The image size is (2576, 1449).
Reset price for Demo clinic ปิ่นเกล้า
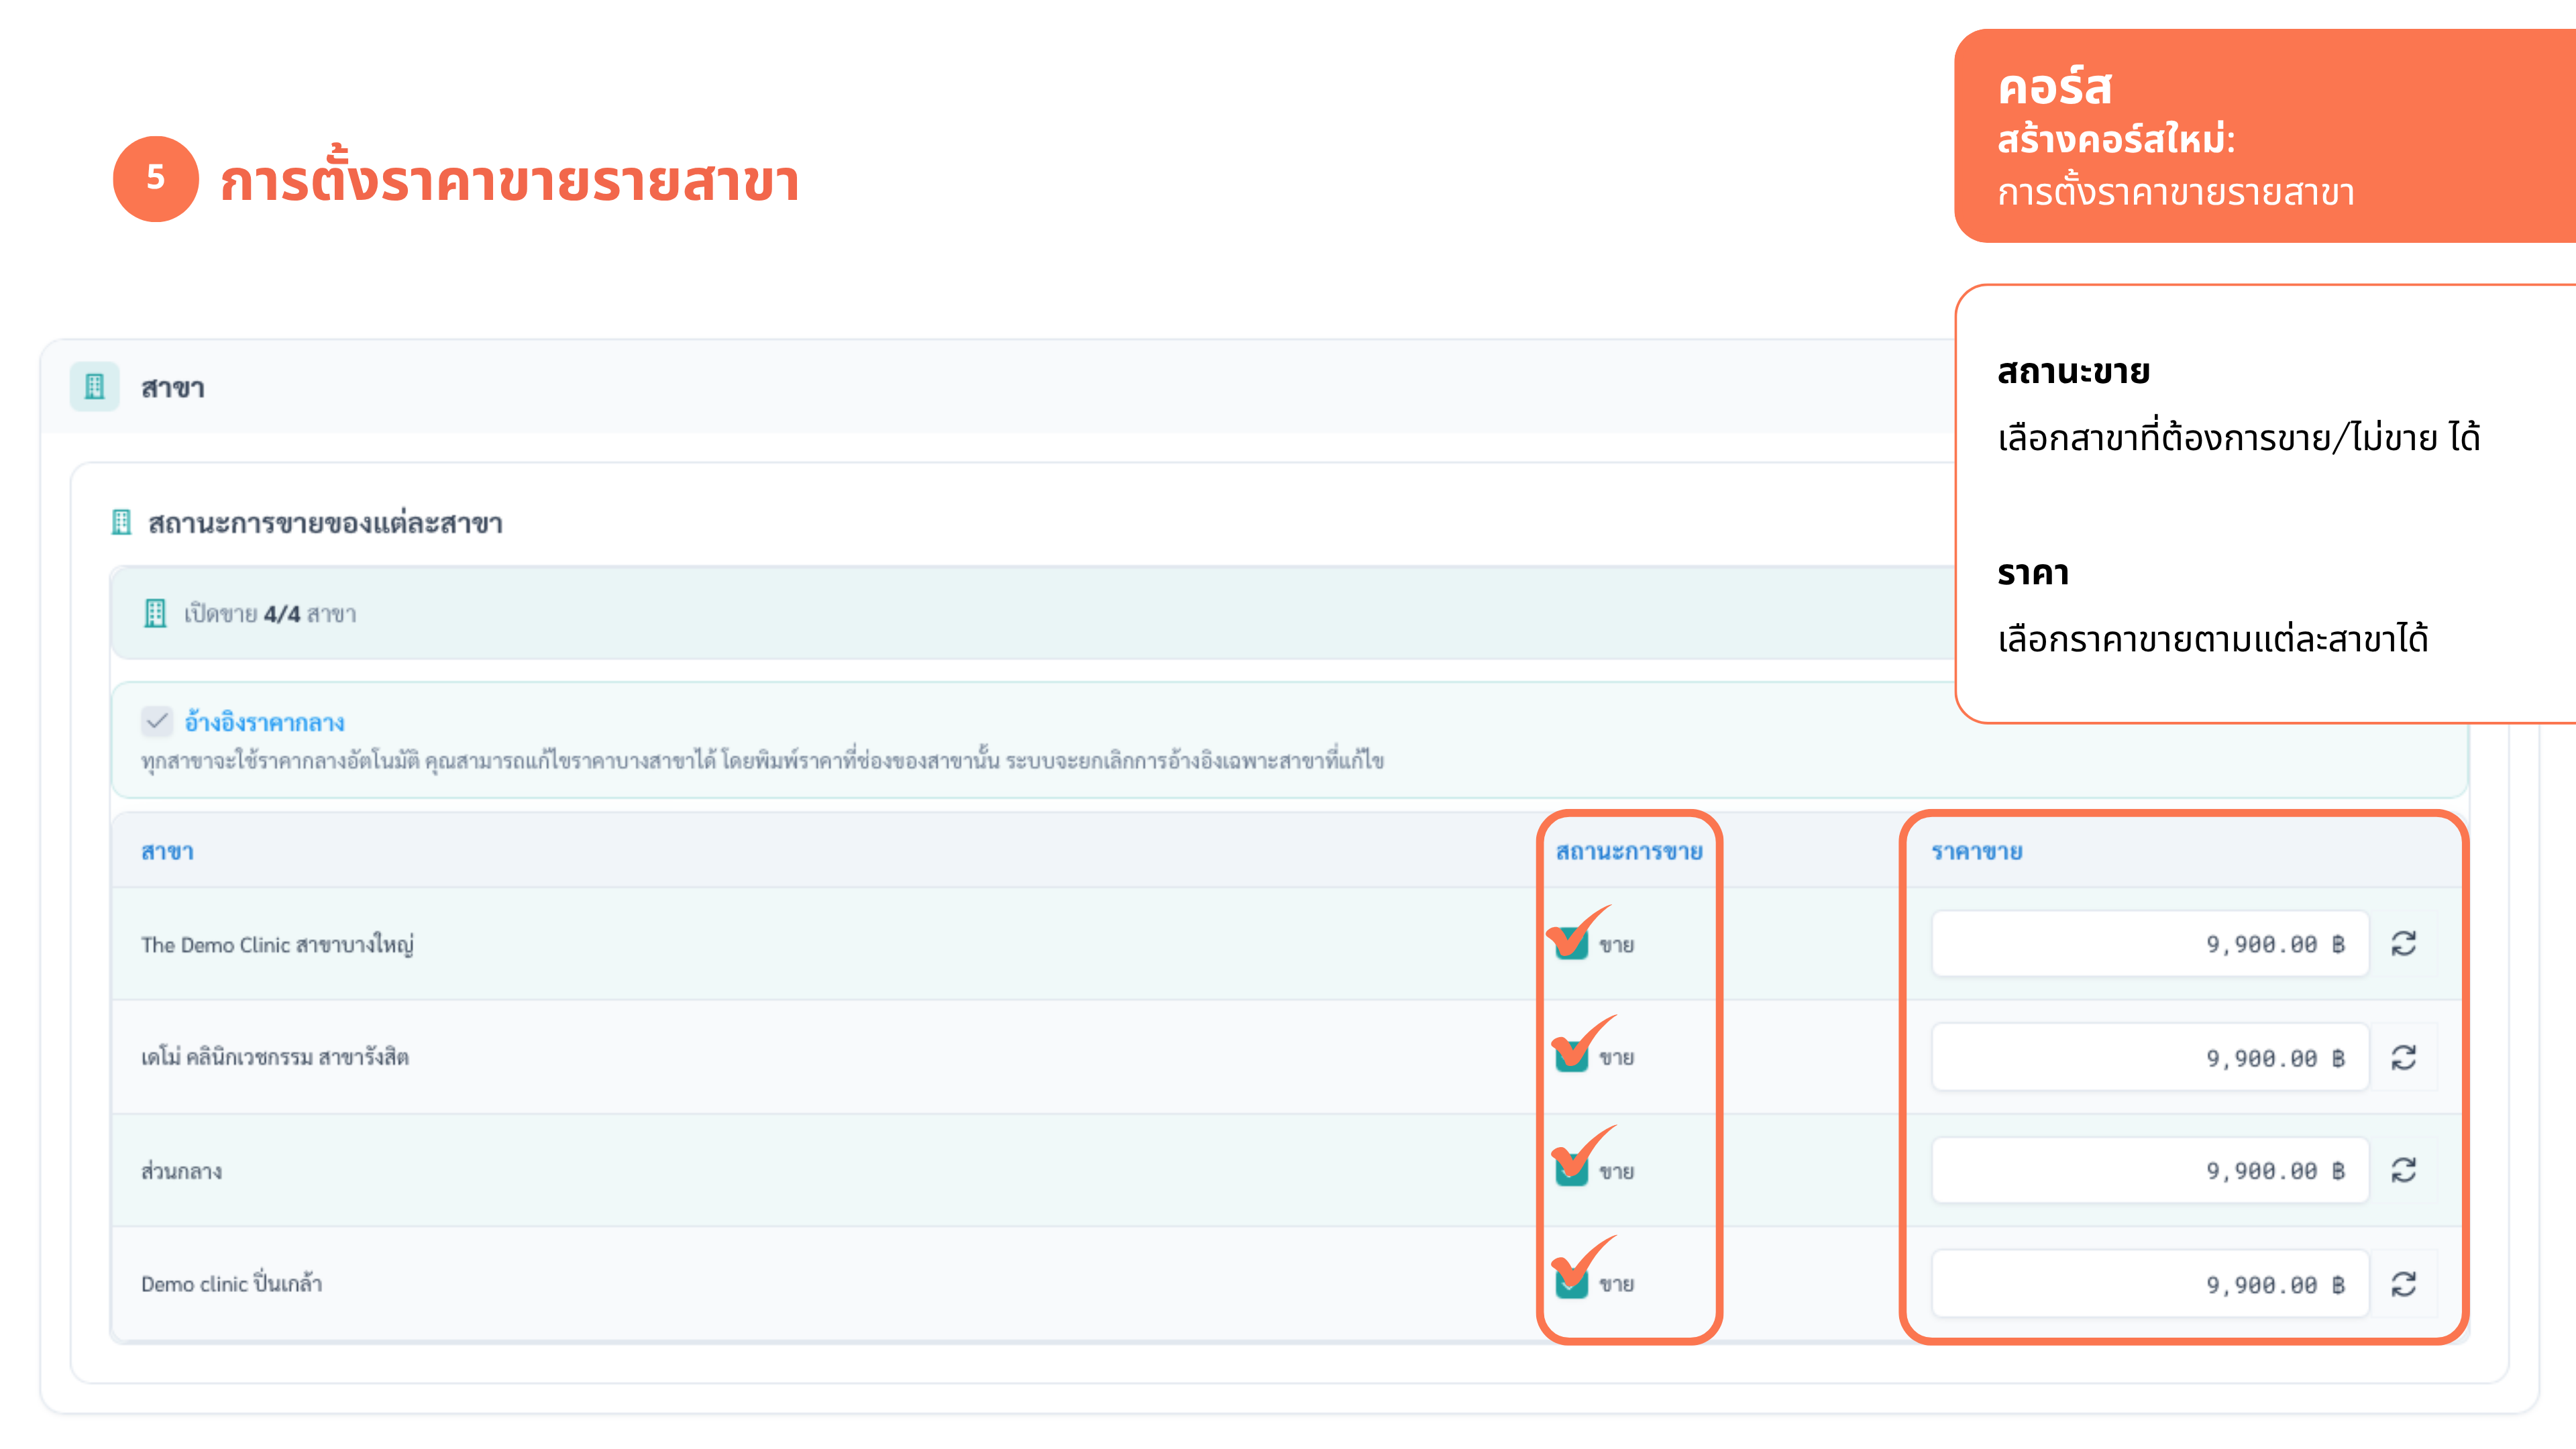(2404, 1284)
